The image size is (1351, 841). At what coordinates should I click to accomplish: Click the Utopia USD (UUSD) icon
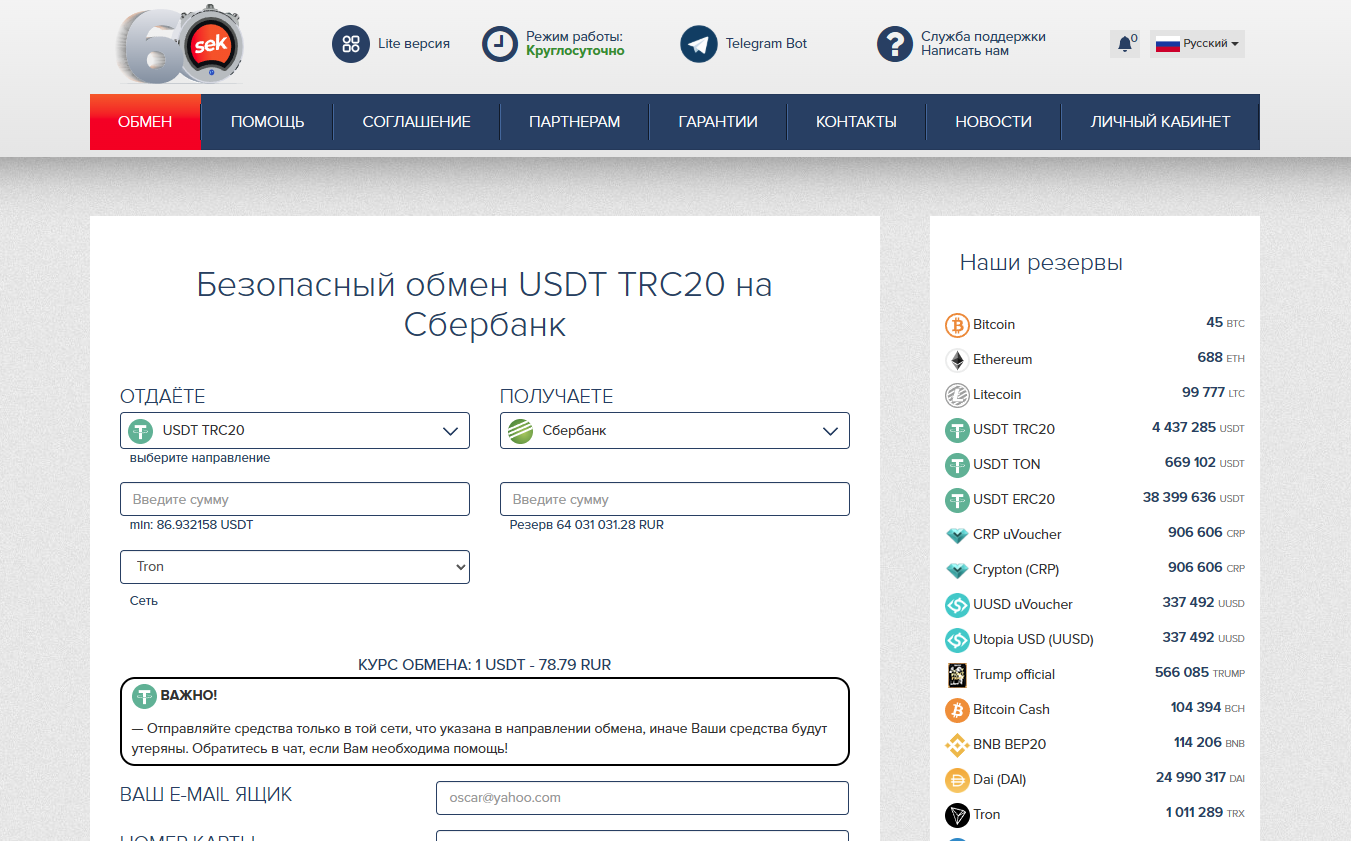coord(957,640)
